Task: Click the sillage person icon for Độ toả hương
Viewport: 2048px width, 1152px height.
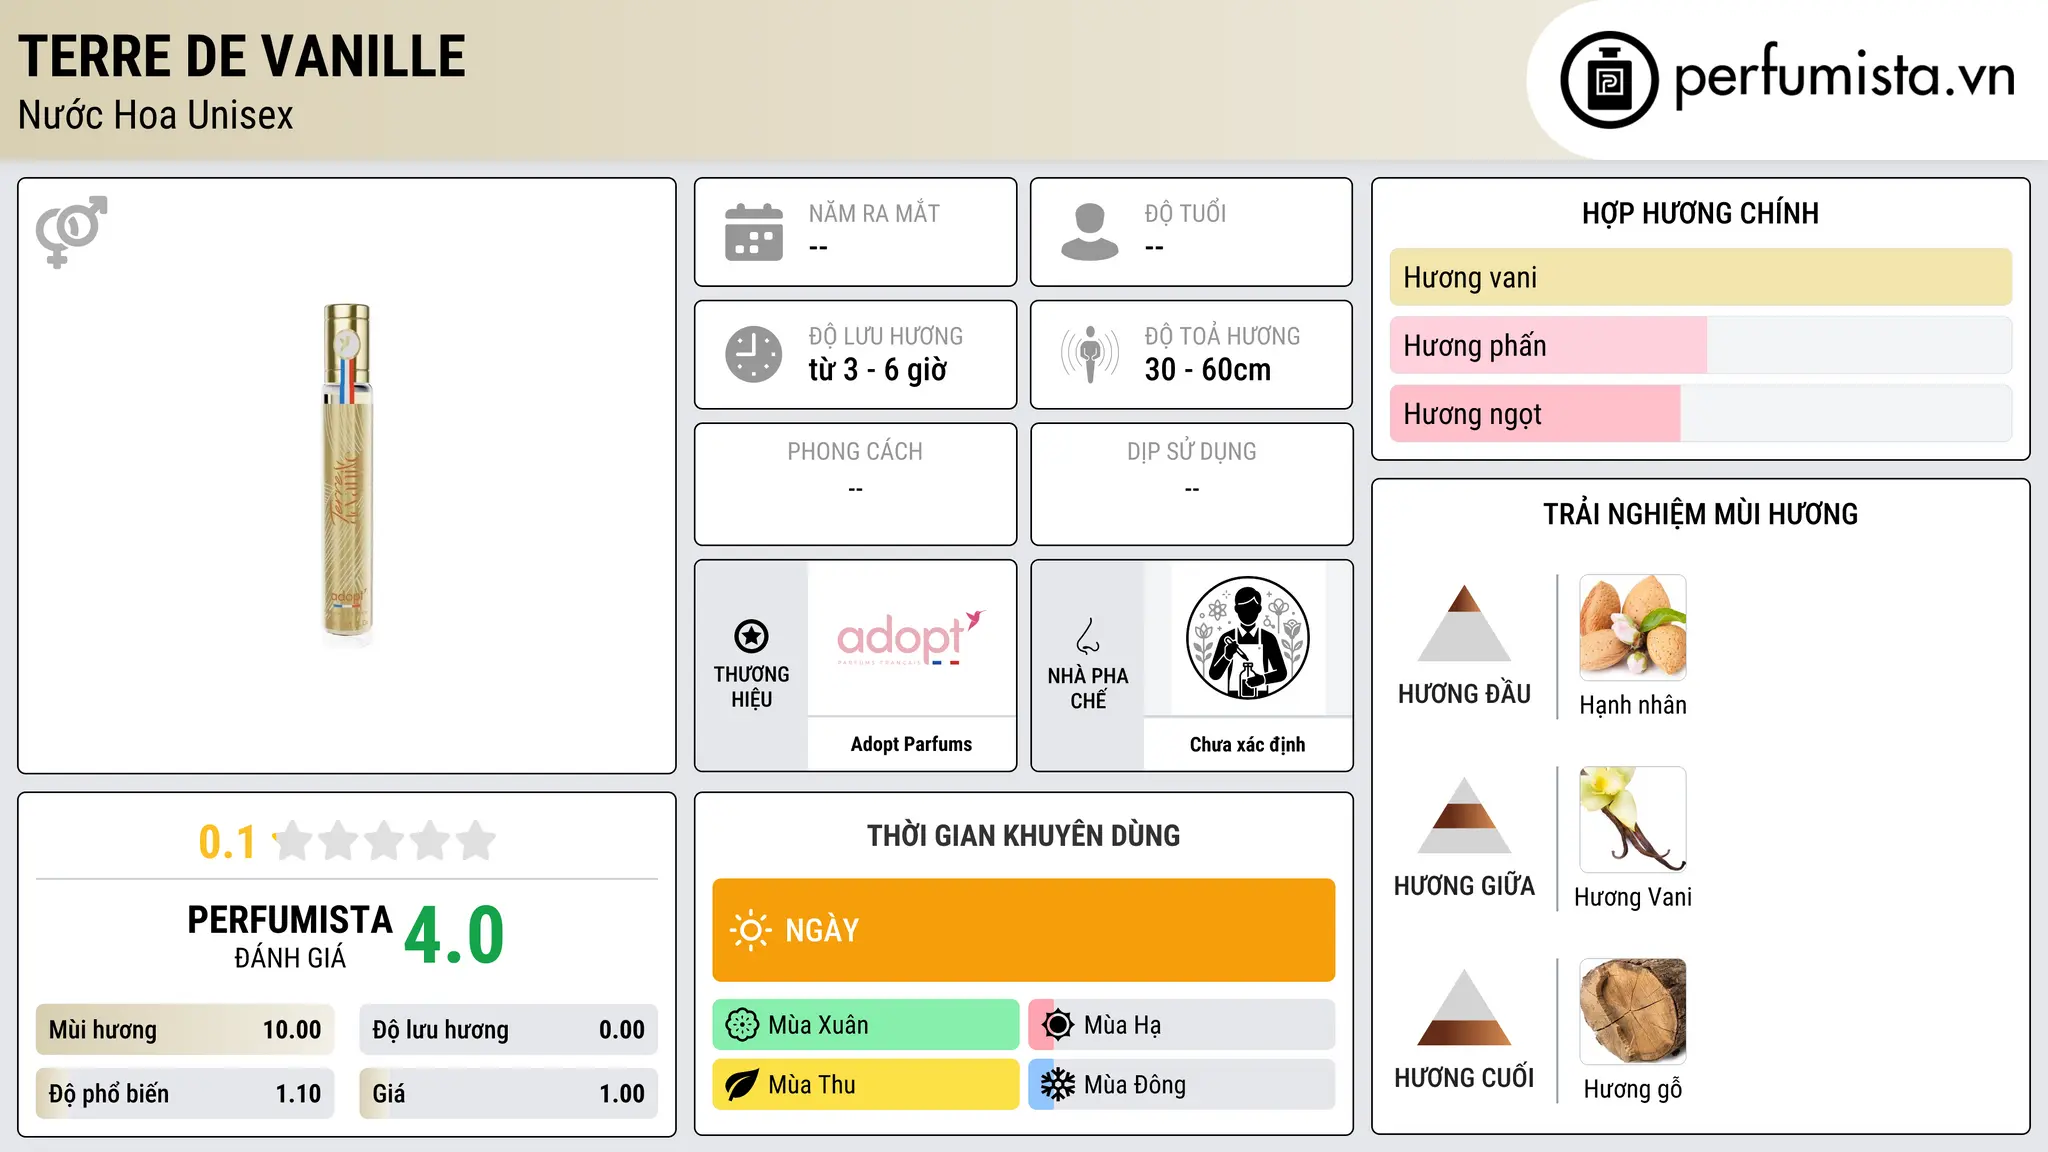Action: pyautogui.click(x=1089, y=354)
